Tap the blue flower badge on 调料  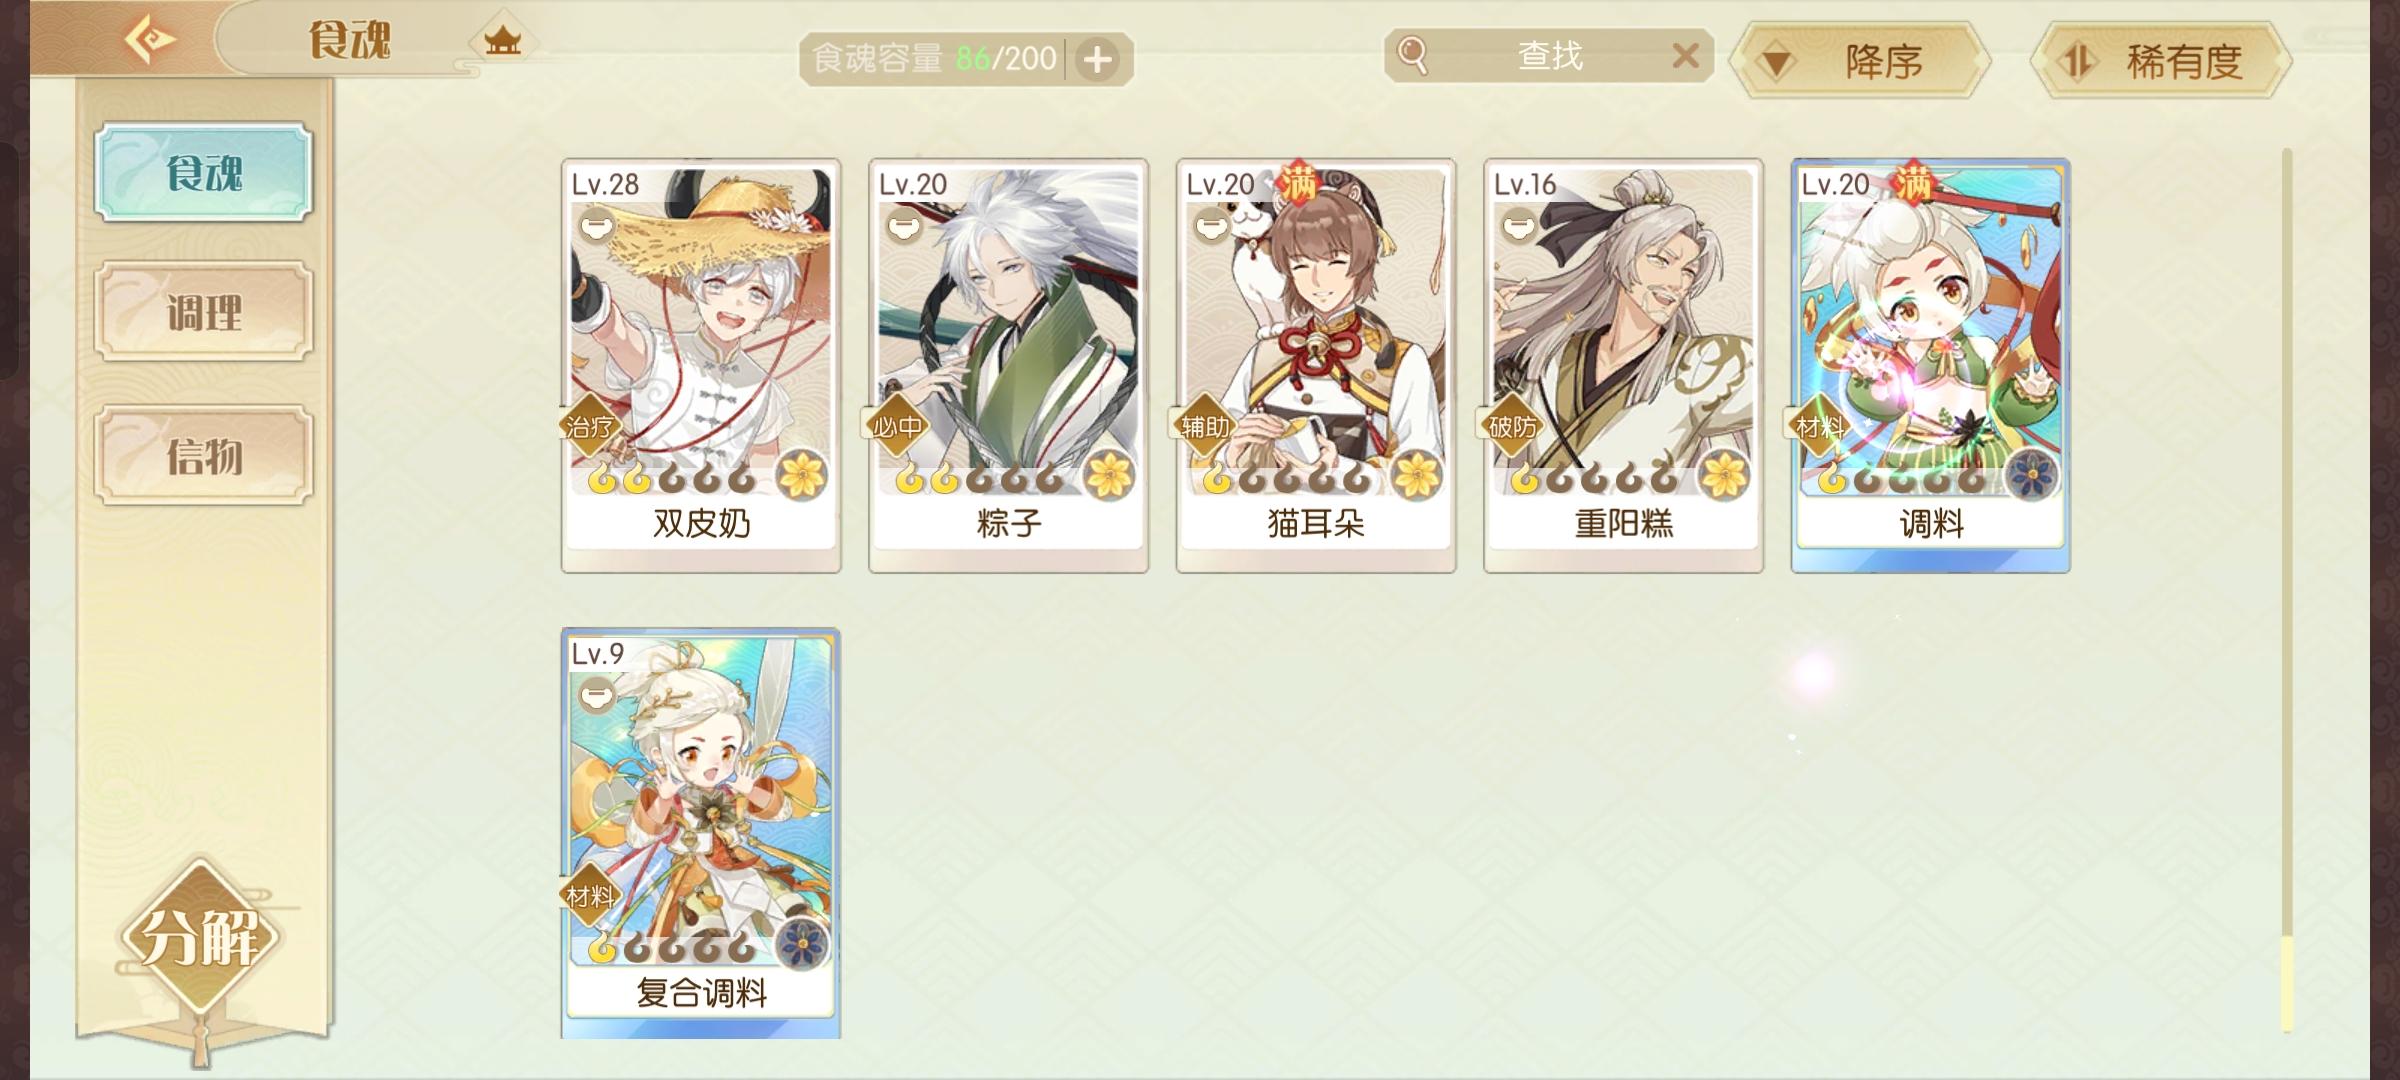[x=2033, y=474]
